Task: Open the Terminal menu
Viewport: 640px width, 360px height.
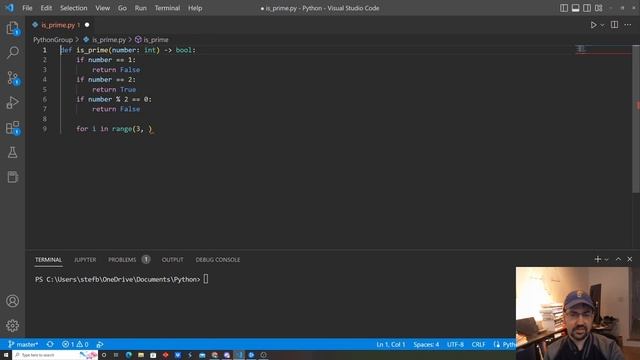Action: 167,8
